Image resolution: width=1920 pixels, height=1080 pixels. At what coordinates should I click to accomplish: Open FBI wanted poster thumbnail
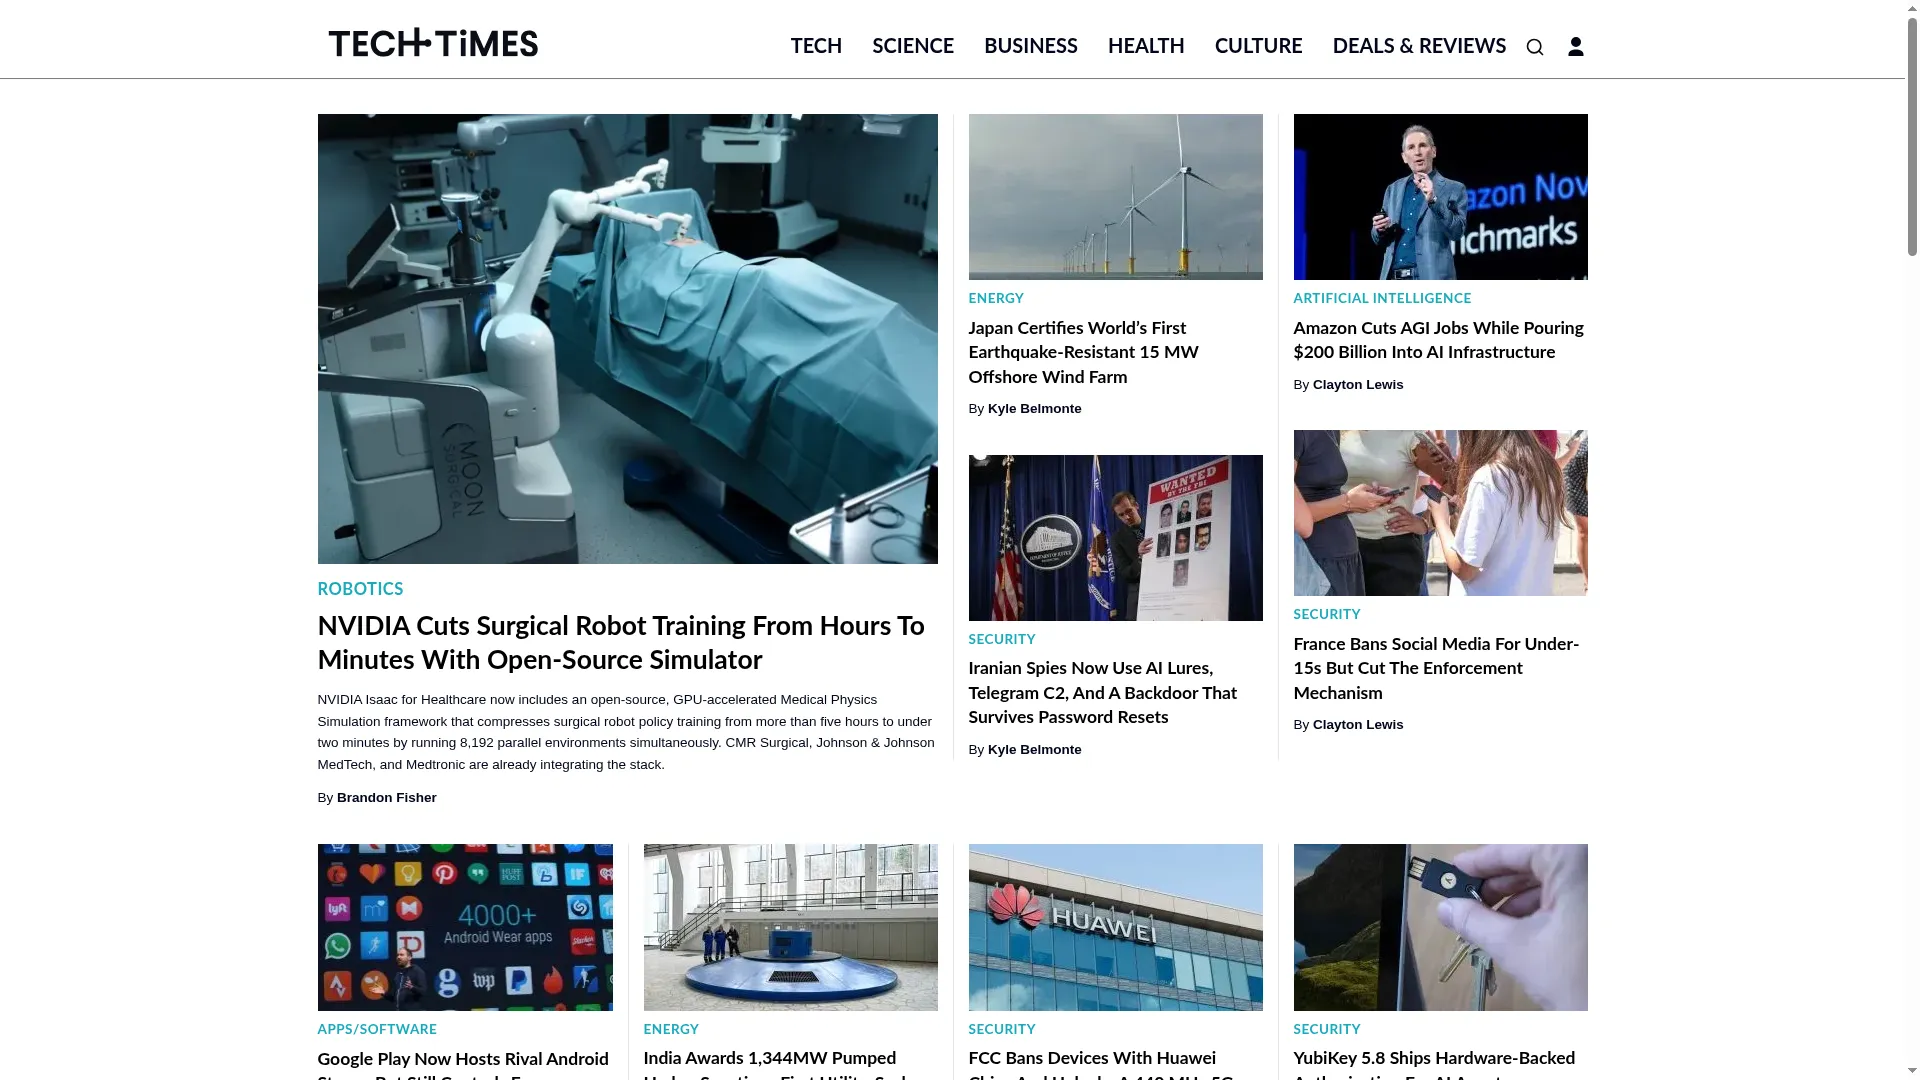[x=1115, y=538]
